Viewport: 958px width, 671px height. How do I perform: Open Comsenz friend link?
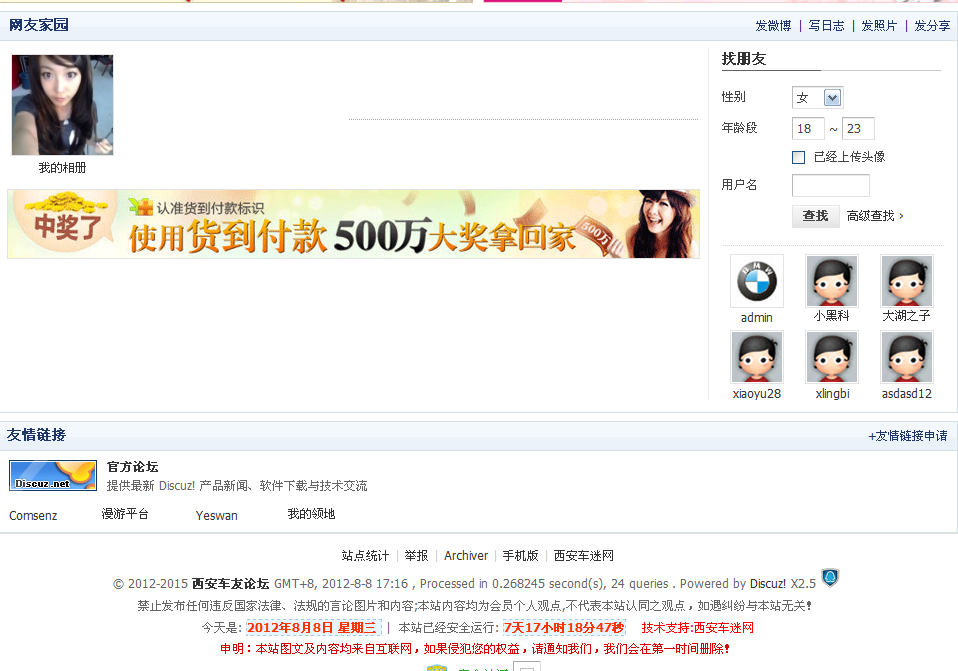pyautogui.click(x=33, y=515)
